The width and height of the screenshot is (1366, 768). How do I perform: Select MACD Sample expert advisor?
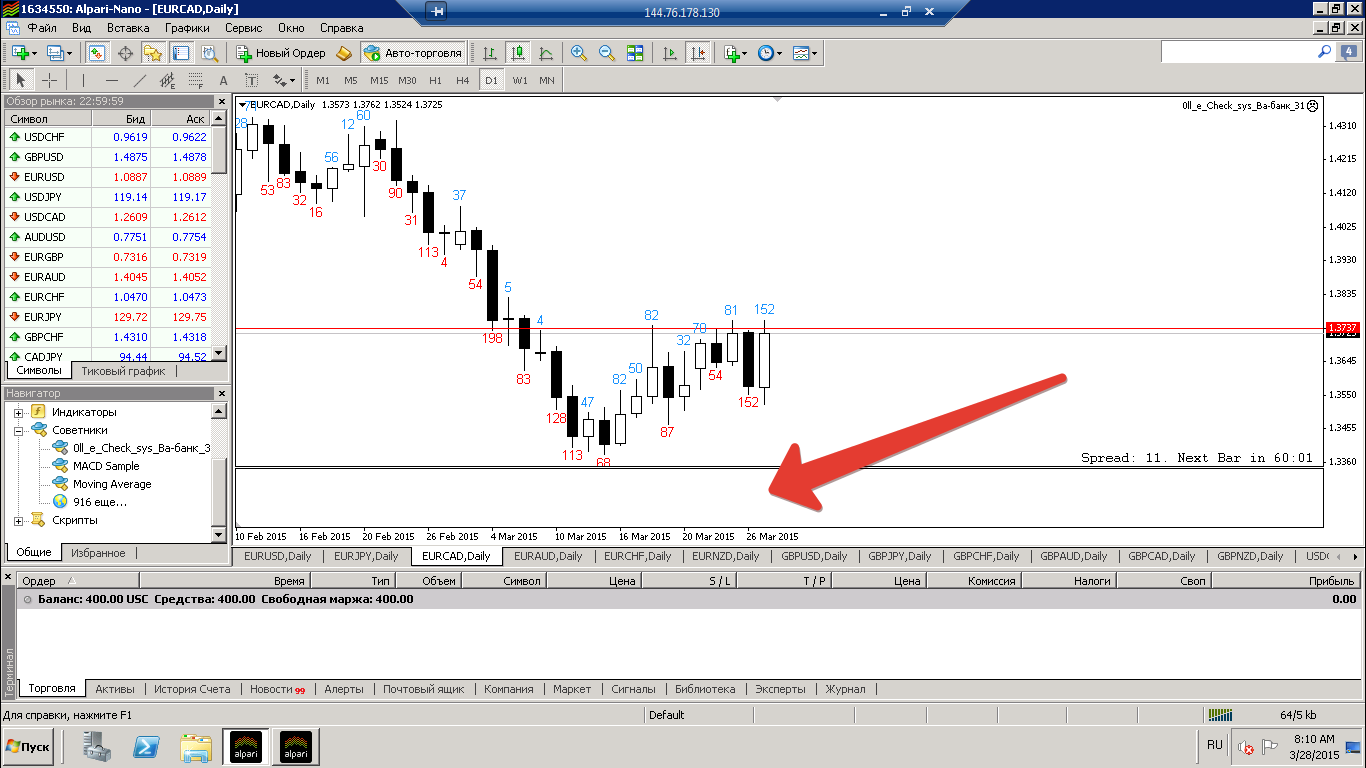106,466
